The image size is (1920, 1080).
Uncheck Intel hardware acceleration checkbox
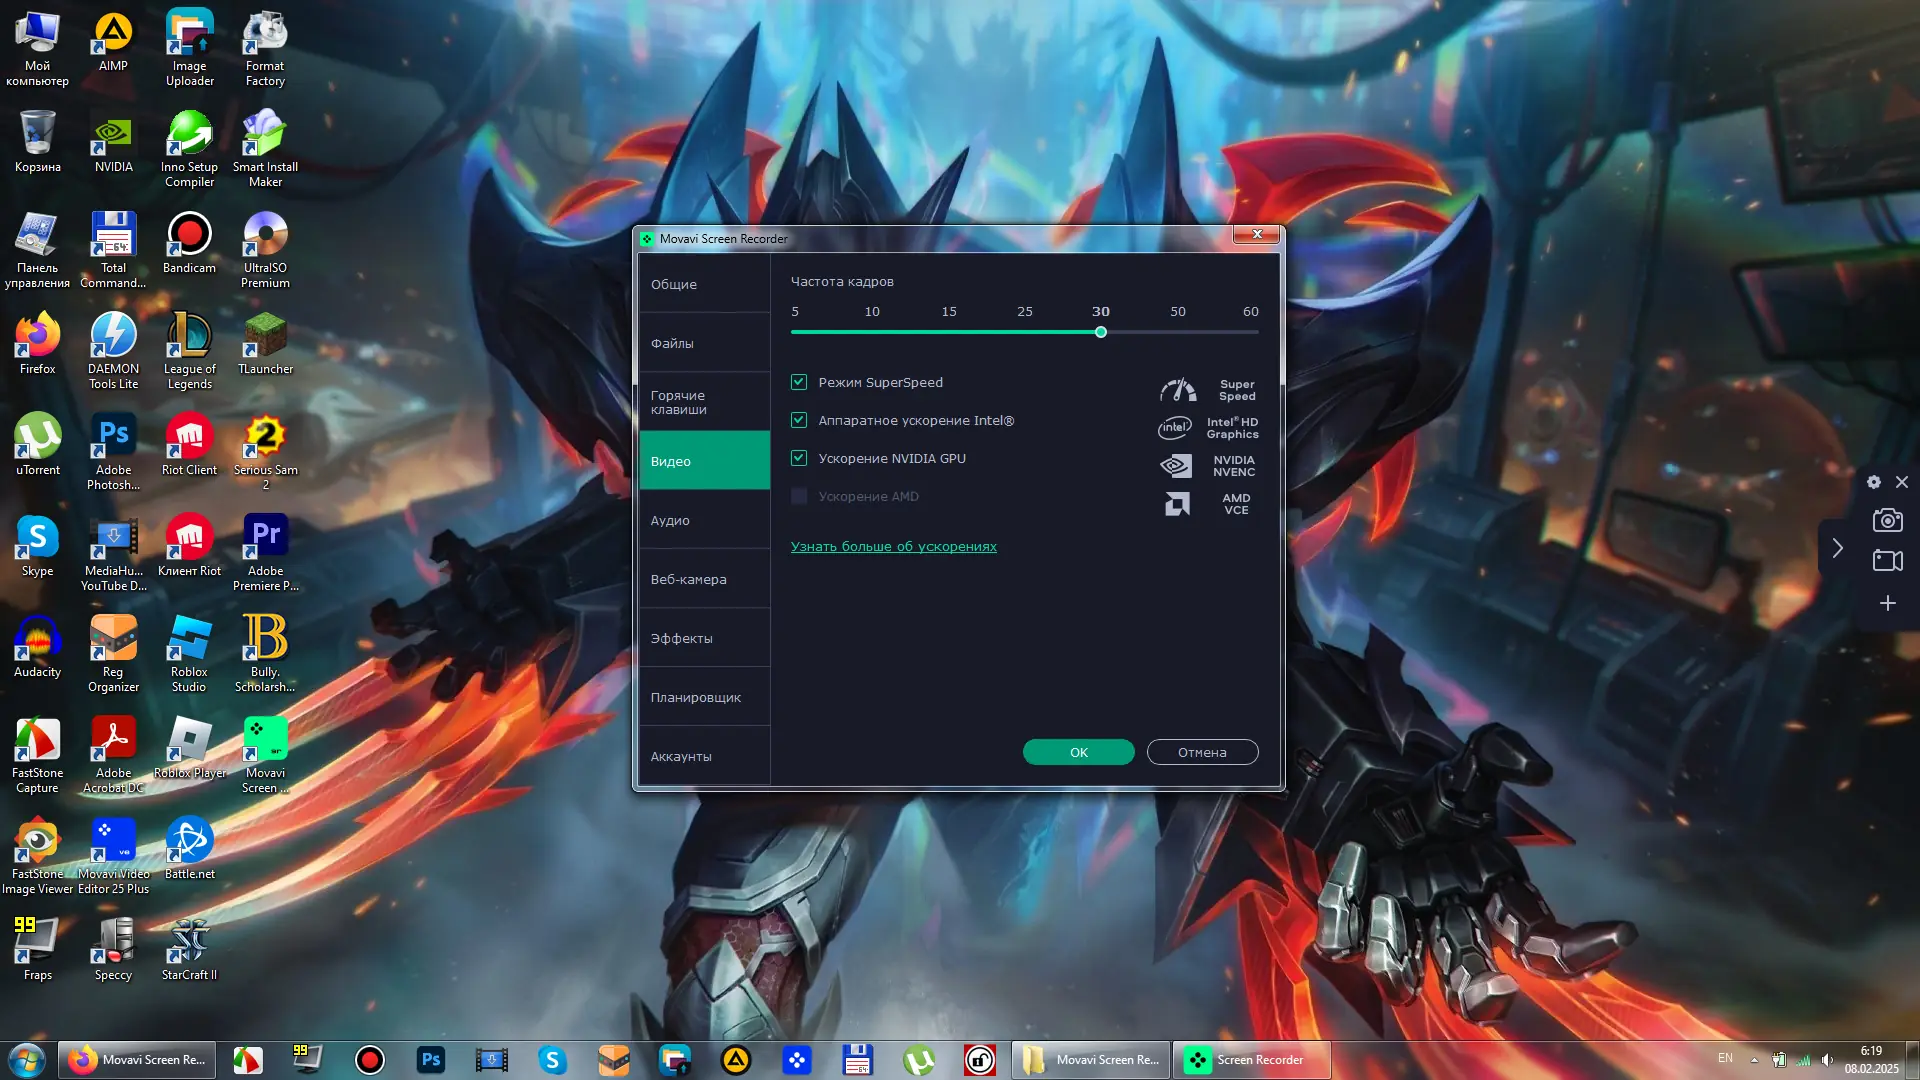[x=799, y=420]
